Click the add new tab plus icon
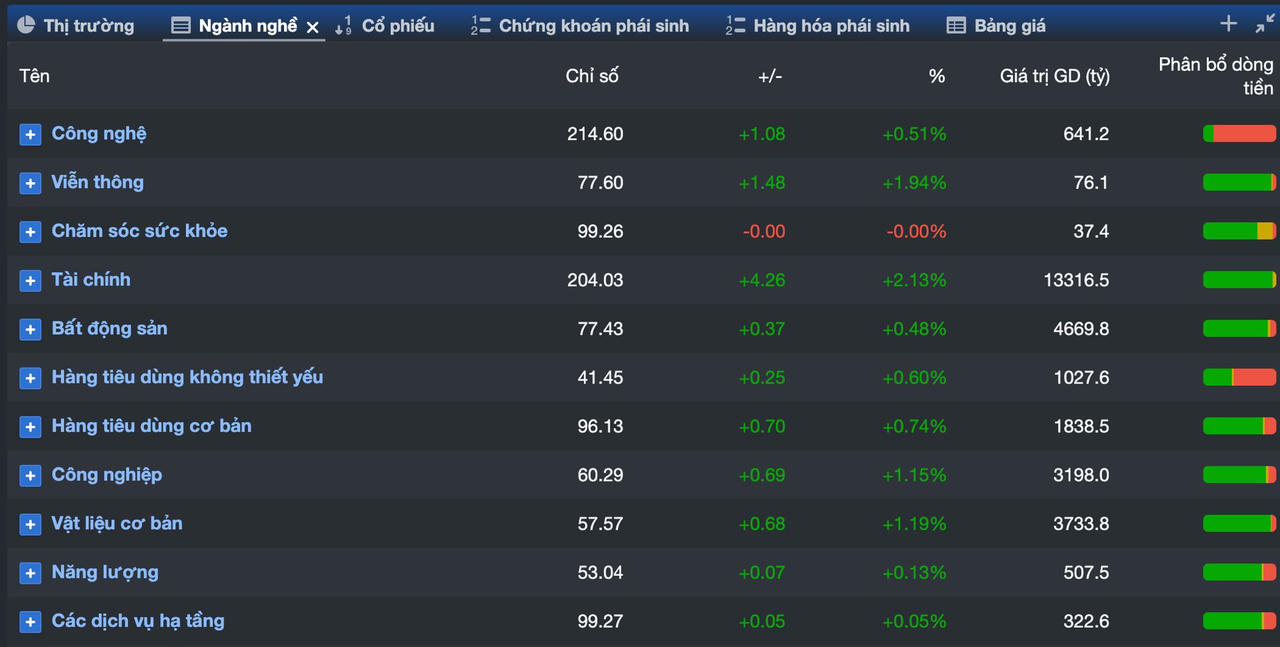Viewport: 1280px width, 647px height. point(1229,24)
